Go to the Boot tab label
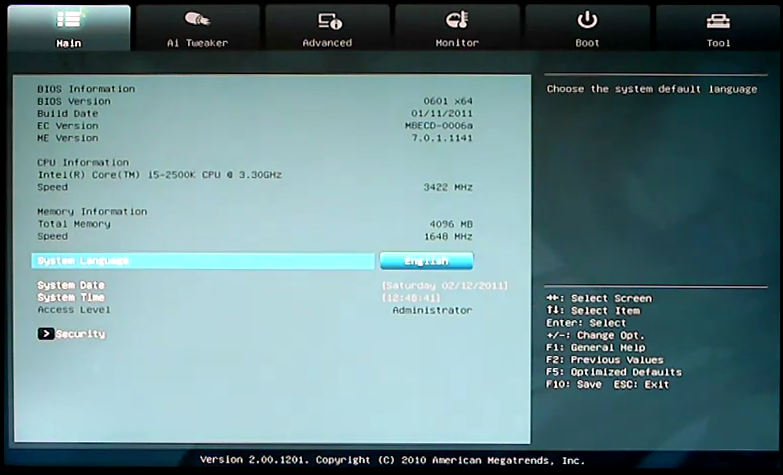Image resolution: width=783 pixels, height=475 pixels. click(x=588, y=43)
